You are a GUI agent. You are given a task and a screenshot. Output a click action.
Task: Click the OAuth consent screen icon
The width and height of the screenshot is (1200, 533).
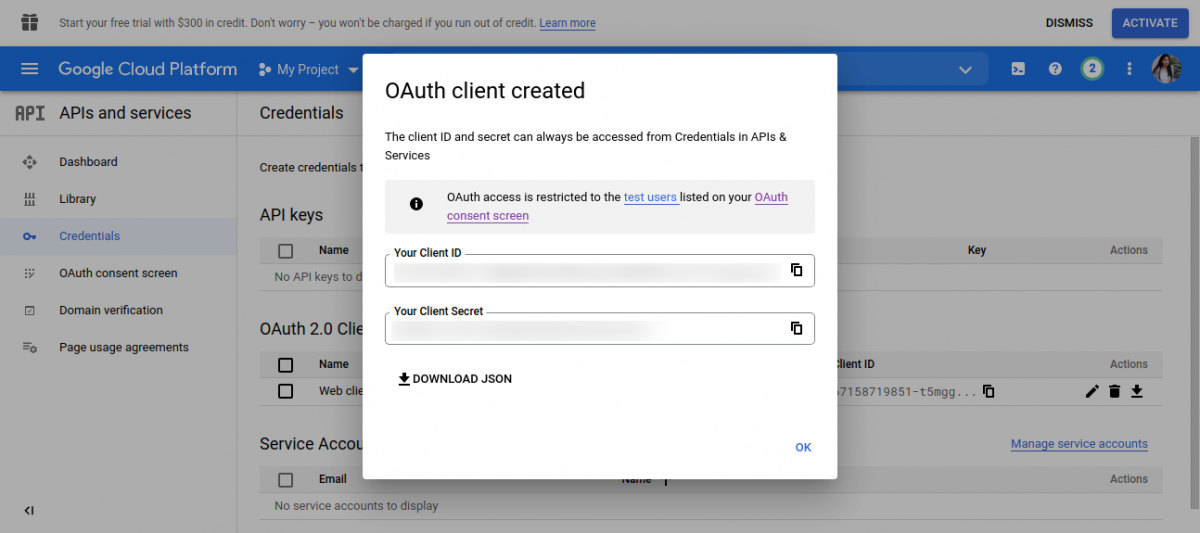tap(29, 273)
